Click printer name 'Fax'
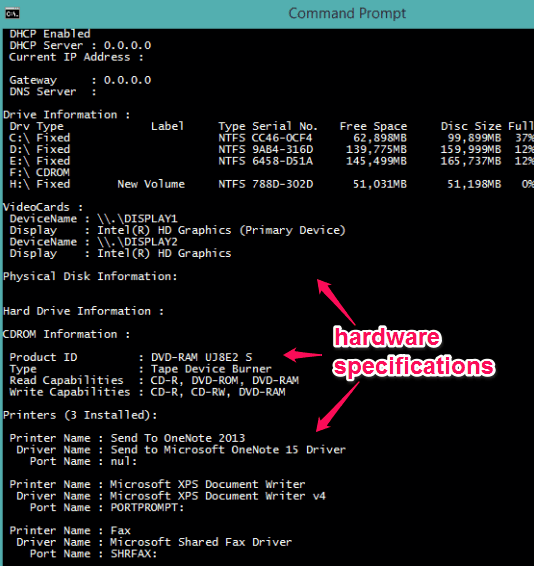Screen dimensions: 534x566 [x=121, y=531]
